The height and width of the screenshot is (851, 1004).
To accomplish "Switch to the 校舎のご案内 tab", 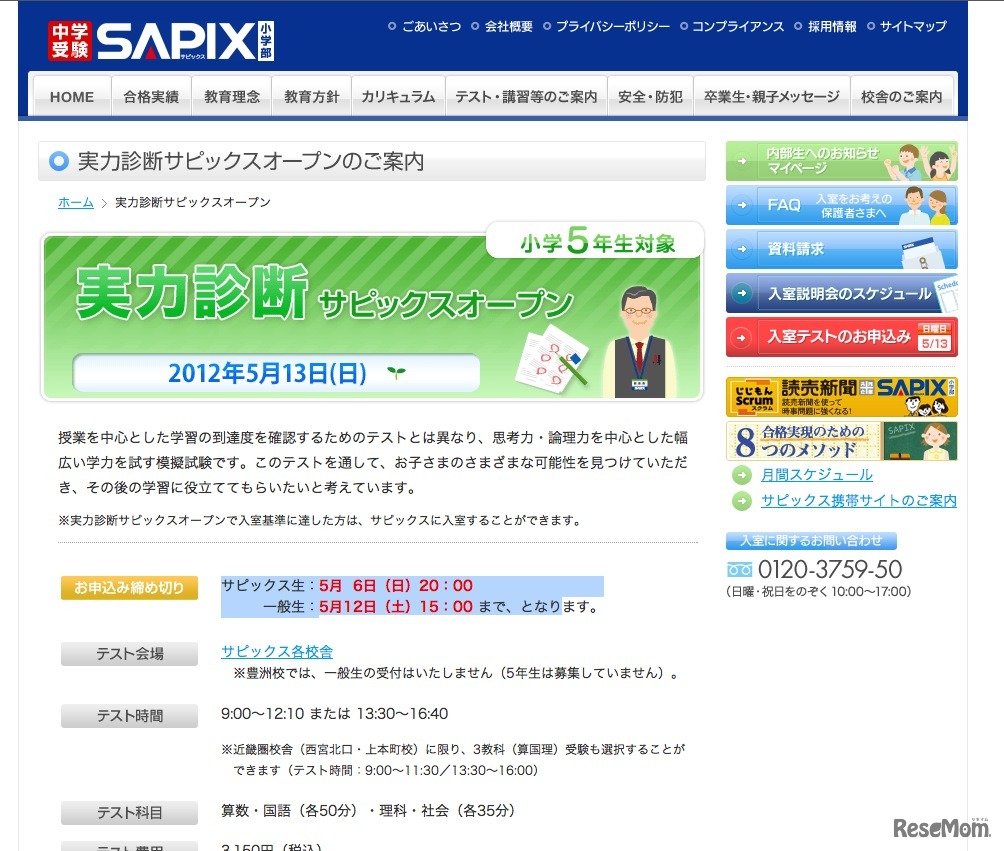I will 903,95.
